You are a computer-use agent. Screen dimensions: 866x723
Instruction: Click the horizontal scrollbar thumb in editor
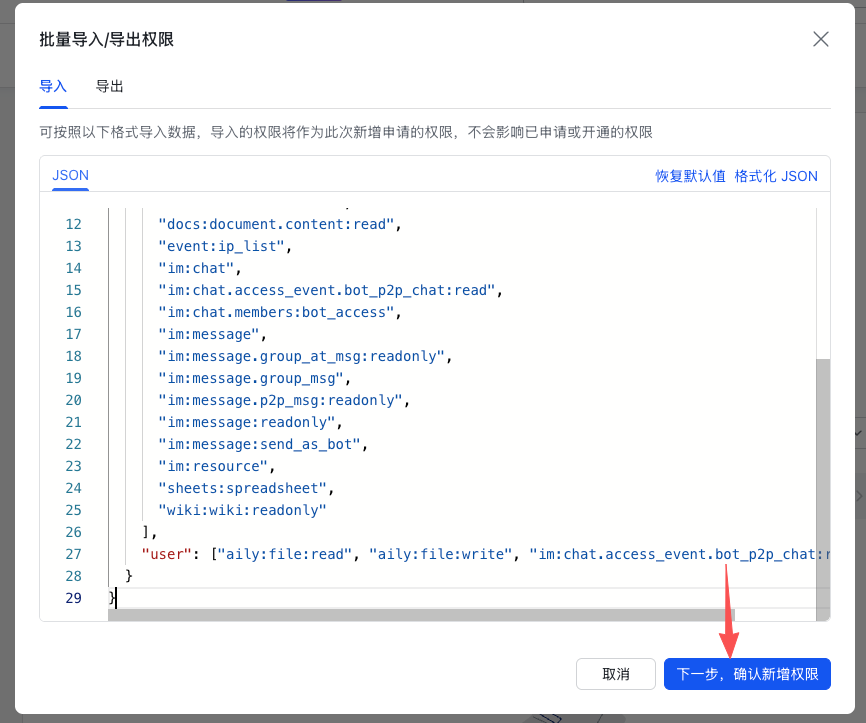(421, 615)
